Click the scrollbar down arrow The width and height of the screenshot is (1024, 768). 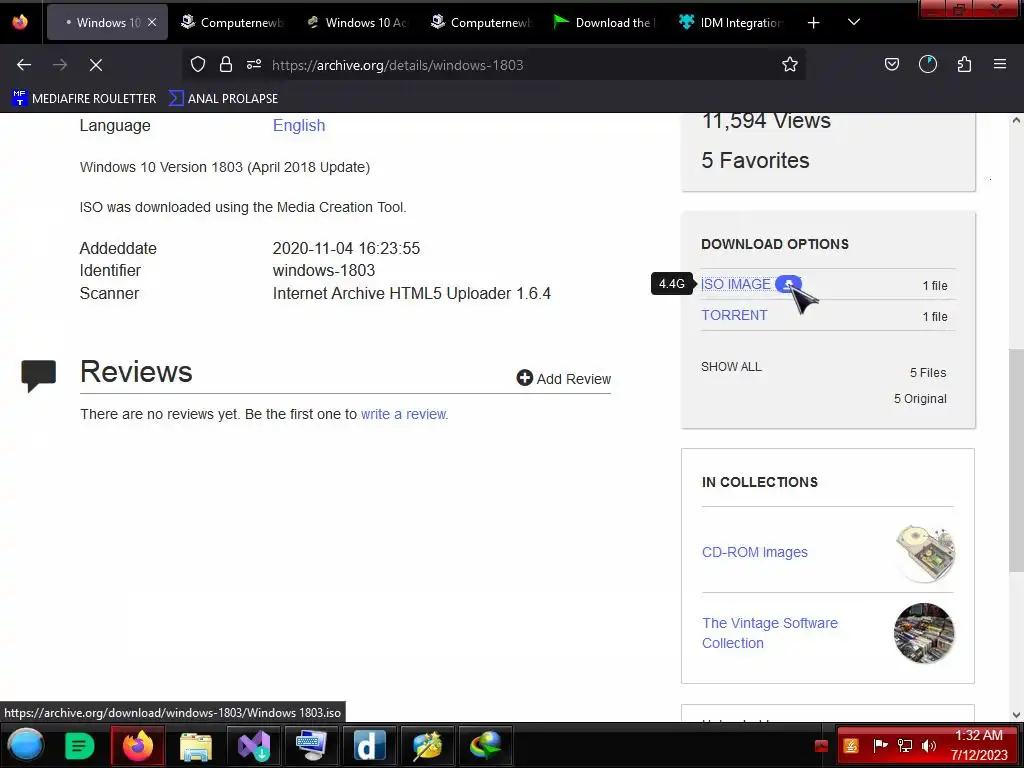tap(1016, 714)
